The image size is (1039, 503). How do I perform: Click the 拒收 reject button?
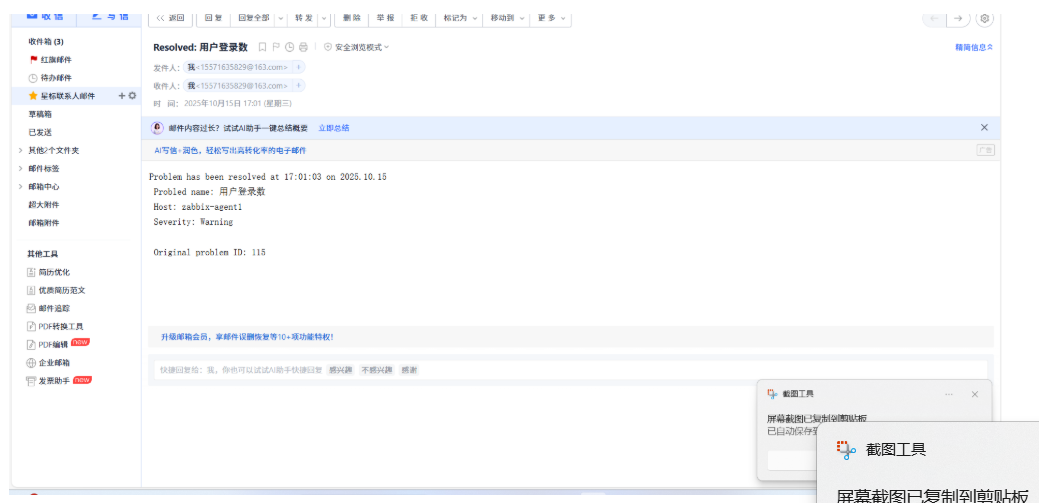(419, 18)
